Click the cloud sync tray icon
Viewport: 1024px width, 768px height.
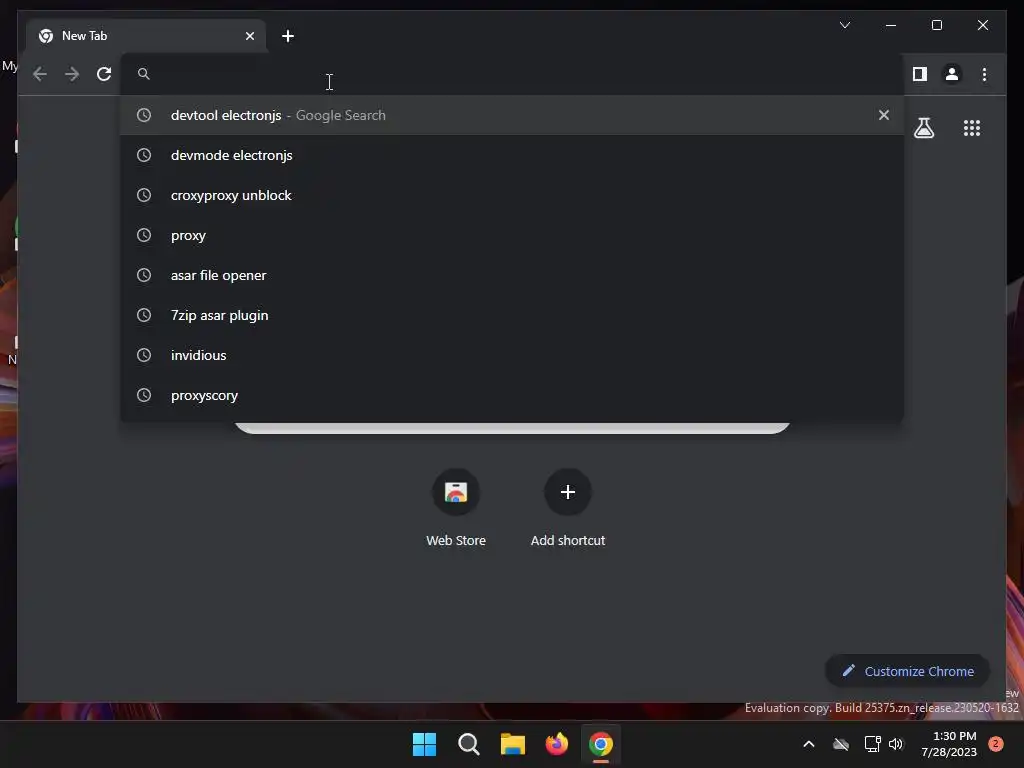coord(841,744)
